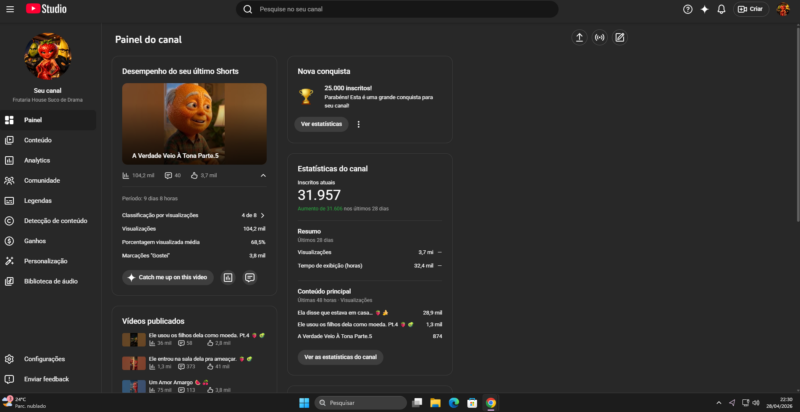
Task: Click the channel profile picture in sidebar
Action: coord(47,56)
